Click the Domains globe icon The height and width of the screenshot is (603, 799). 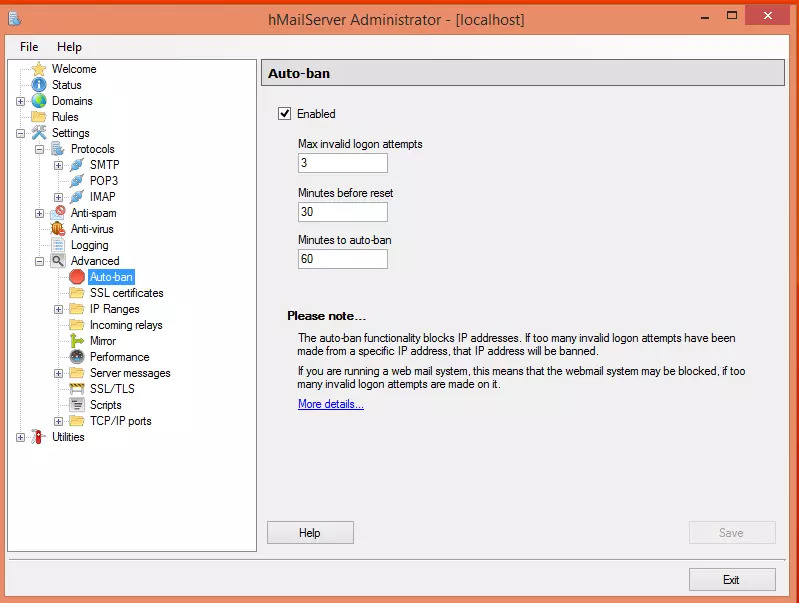tap(39, 101)
